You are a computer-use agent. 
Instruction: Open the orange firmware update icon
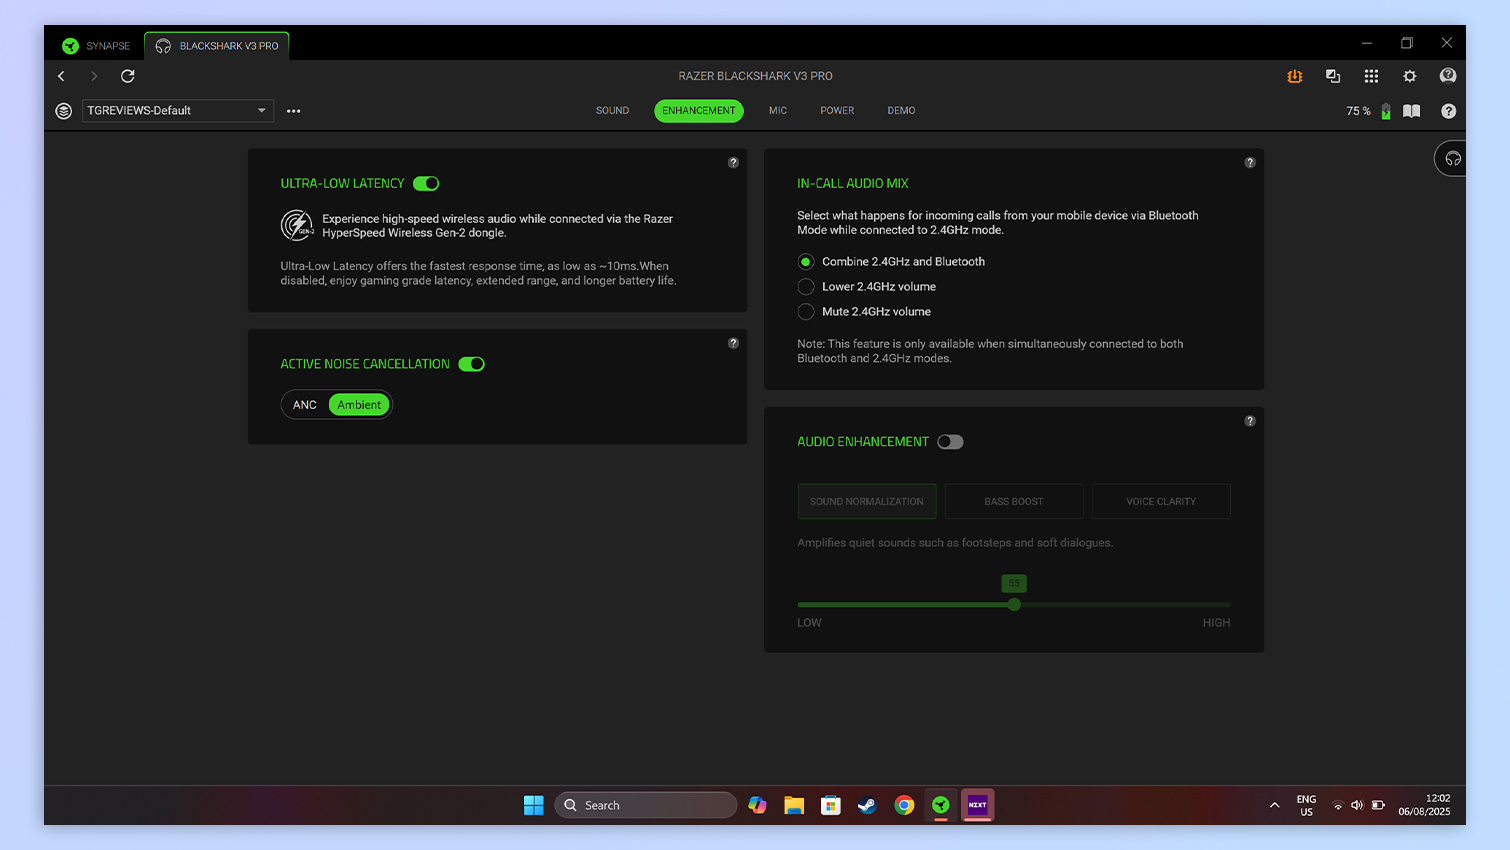tap(1295, 76)
